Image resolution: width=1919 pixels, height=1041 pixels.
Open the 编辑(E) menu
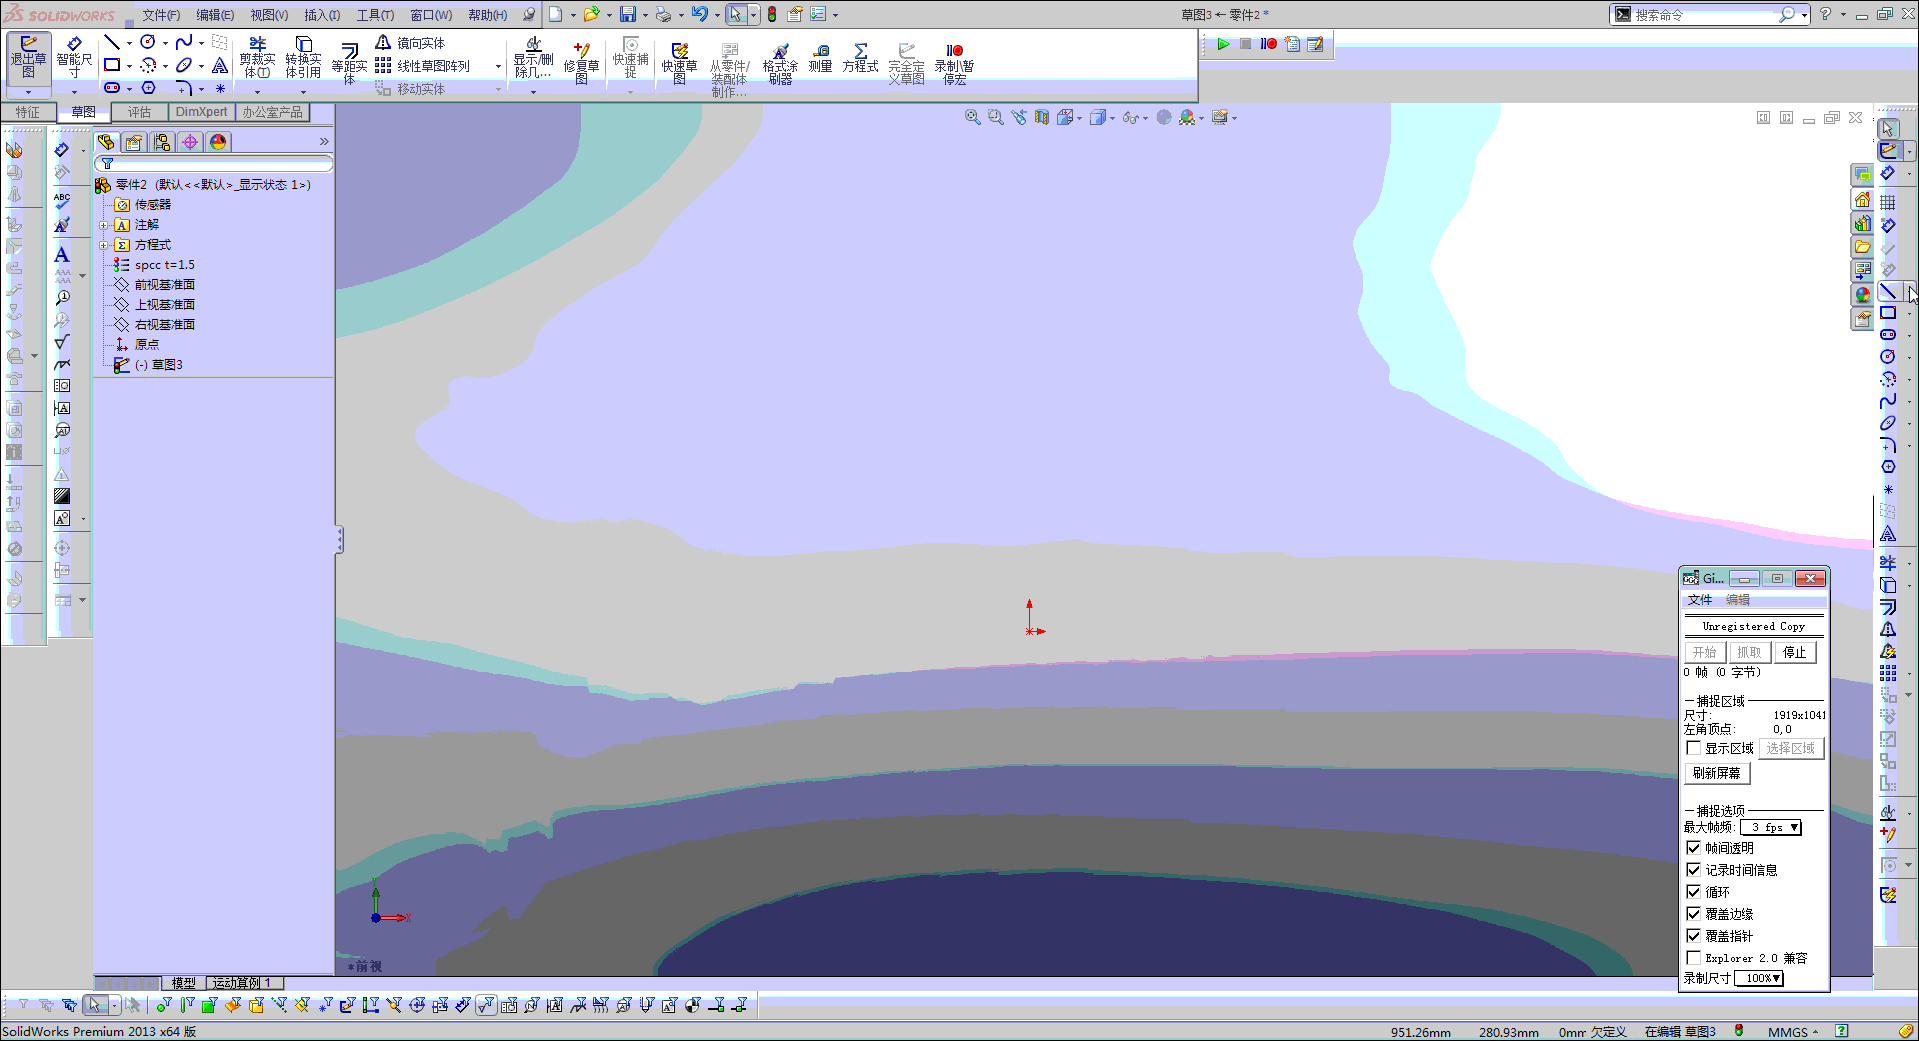point(215,15)
